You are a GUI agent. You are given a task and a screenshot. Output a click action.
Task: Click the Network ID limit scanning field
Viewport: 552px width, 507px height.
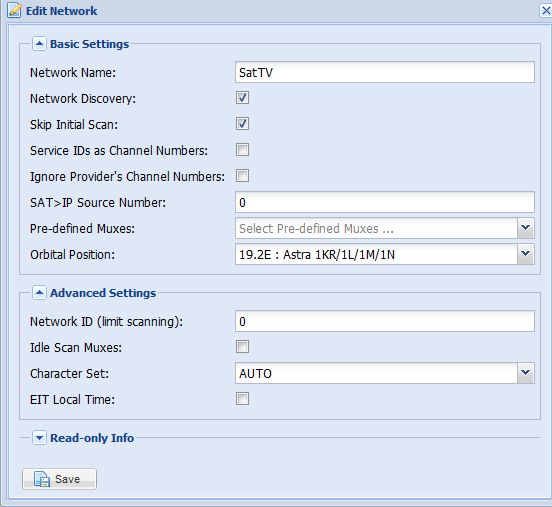coord(385,321)
